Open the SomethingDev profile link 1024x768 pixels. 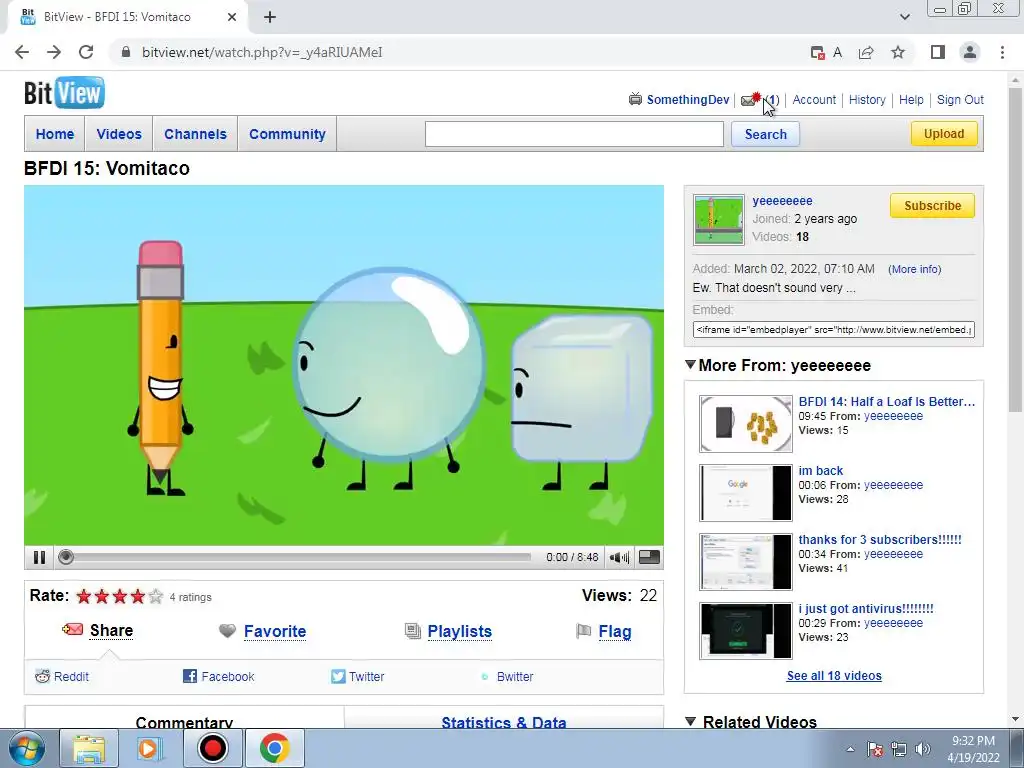click(688, 100)
